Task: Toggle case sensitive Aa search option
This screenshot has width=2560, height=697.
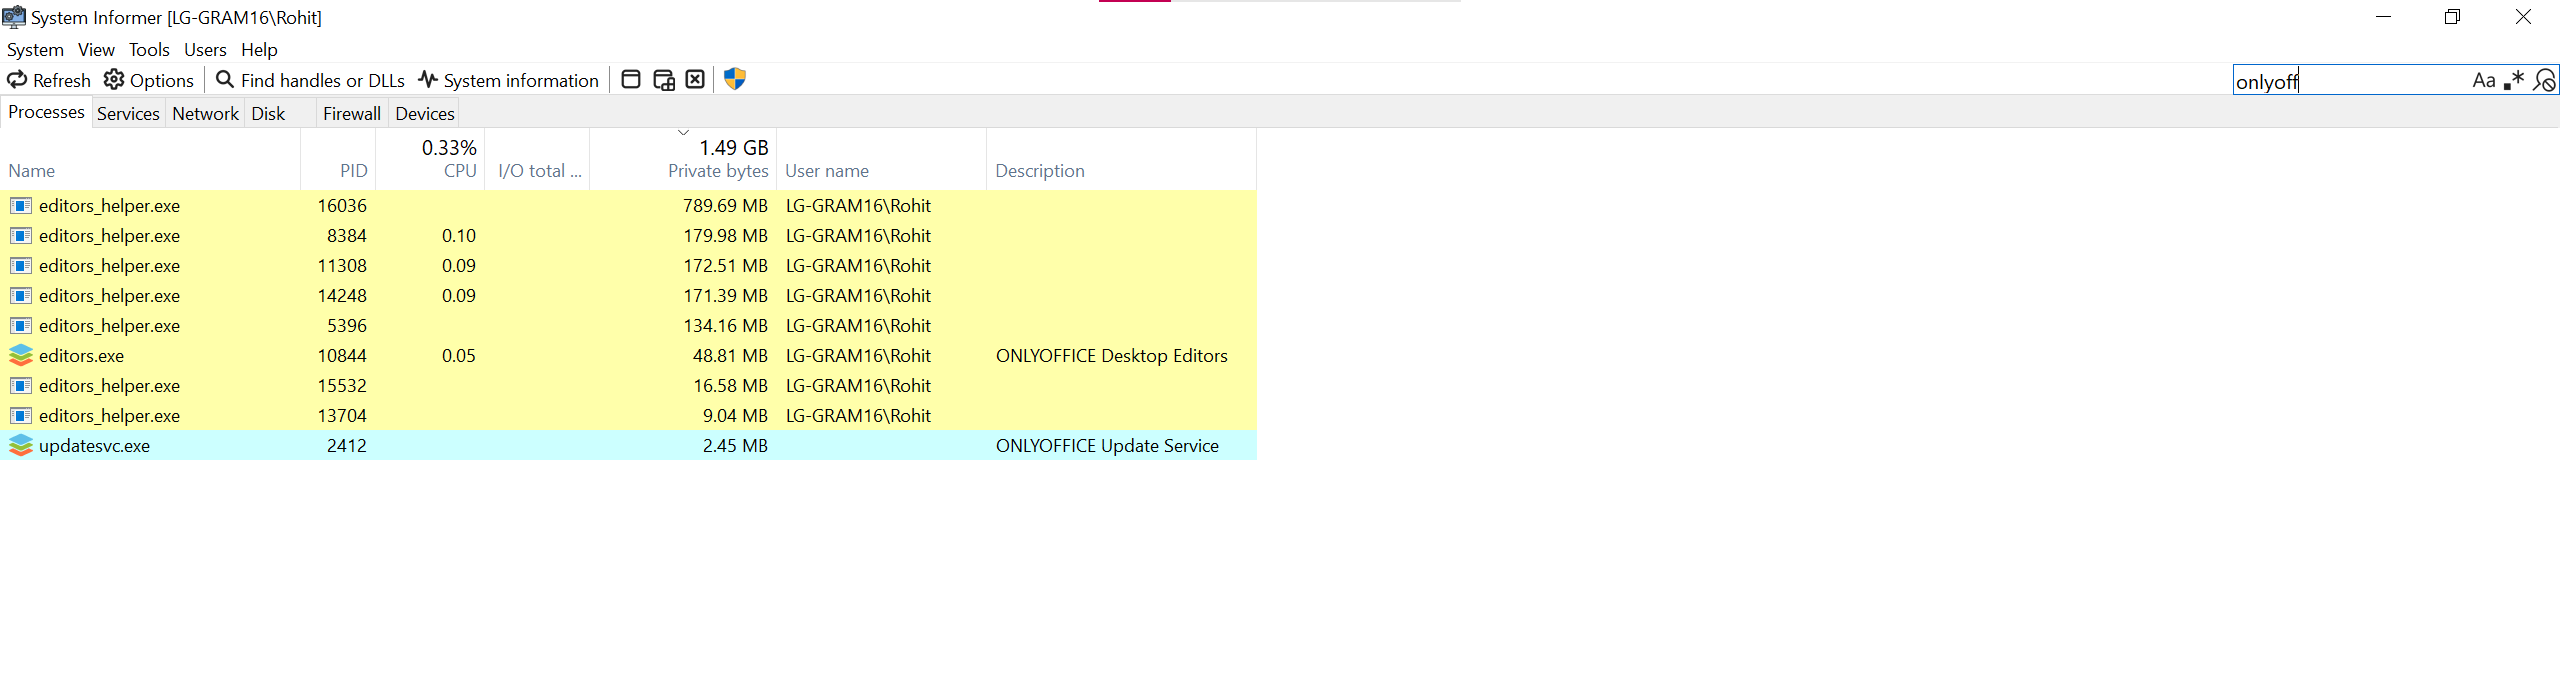Action: click(2484, 81)
